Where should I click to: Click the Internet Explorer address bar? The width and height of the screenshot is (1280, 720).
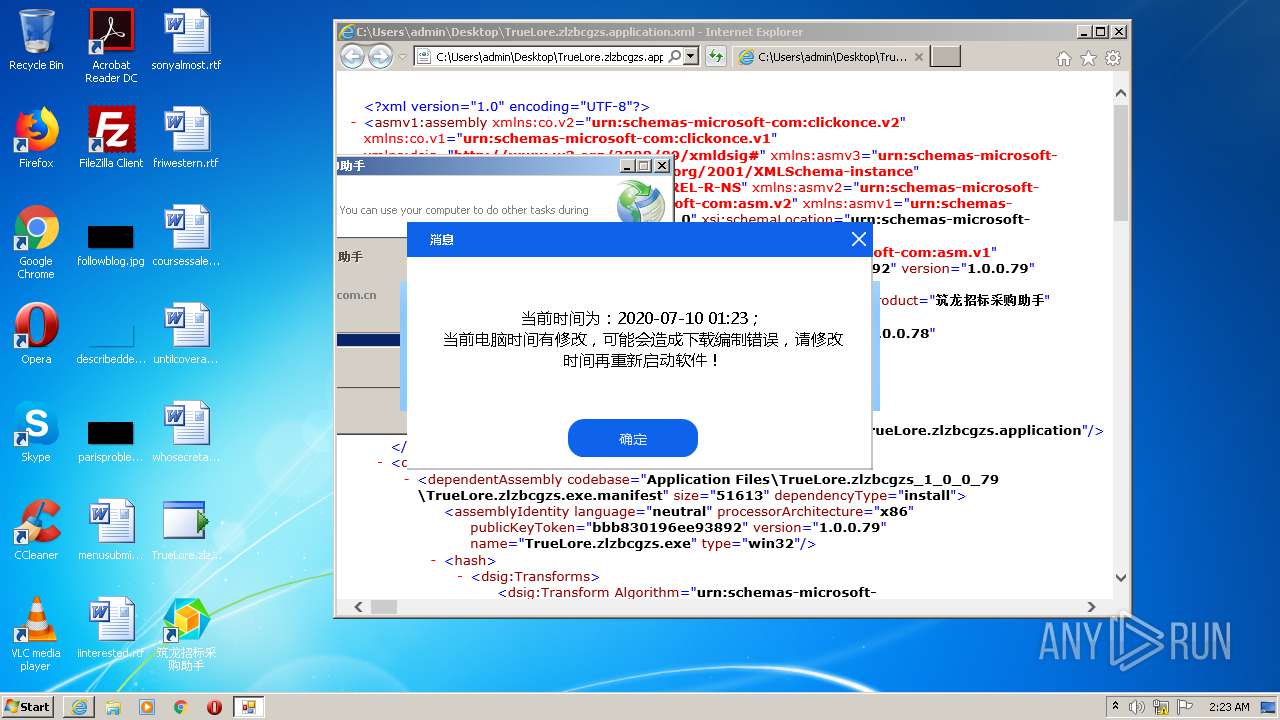click(x=550, y=57)
